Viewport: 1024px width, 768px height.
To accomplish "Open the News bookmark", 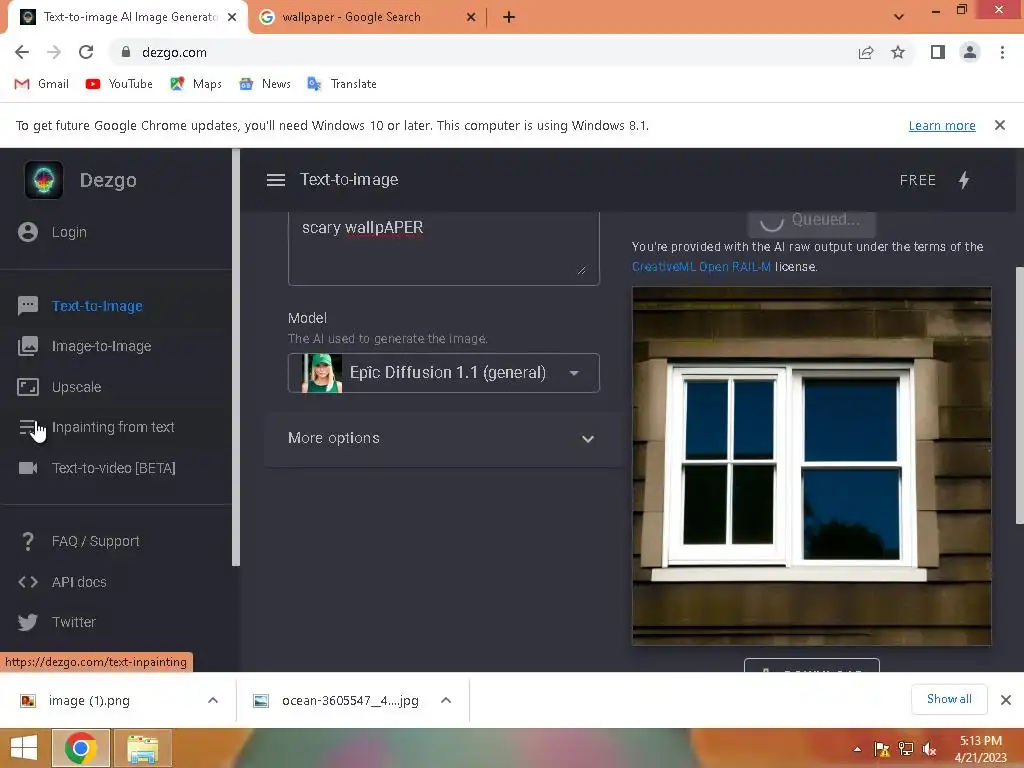I will pyautogui.click(x=264, y=84).
